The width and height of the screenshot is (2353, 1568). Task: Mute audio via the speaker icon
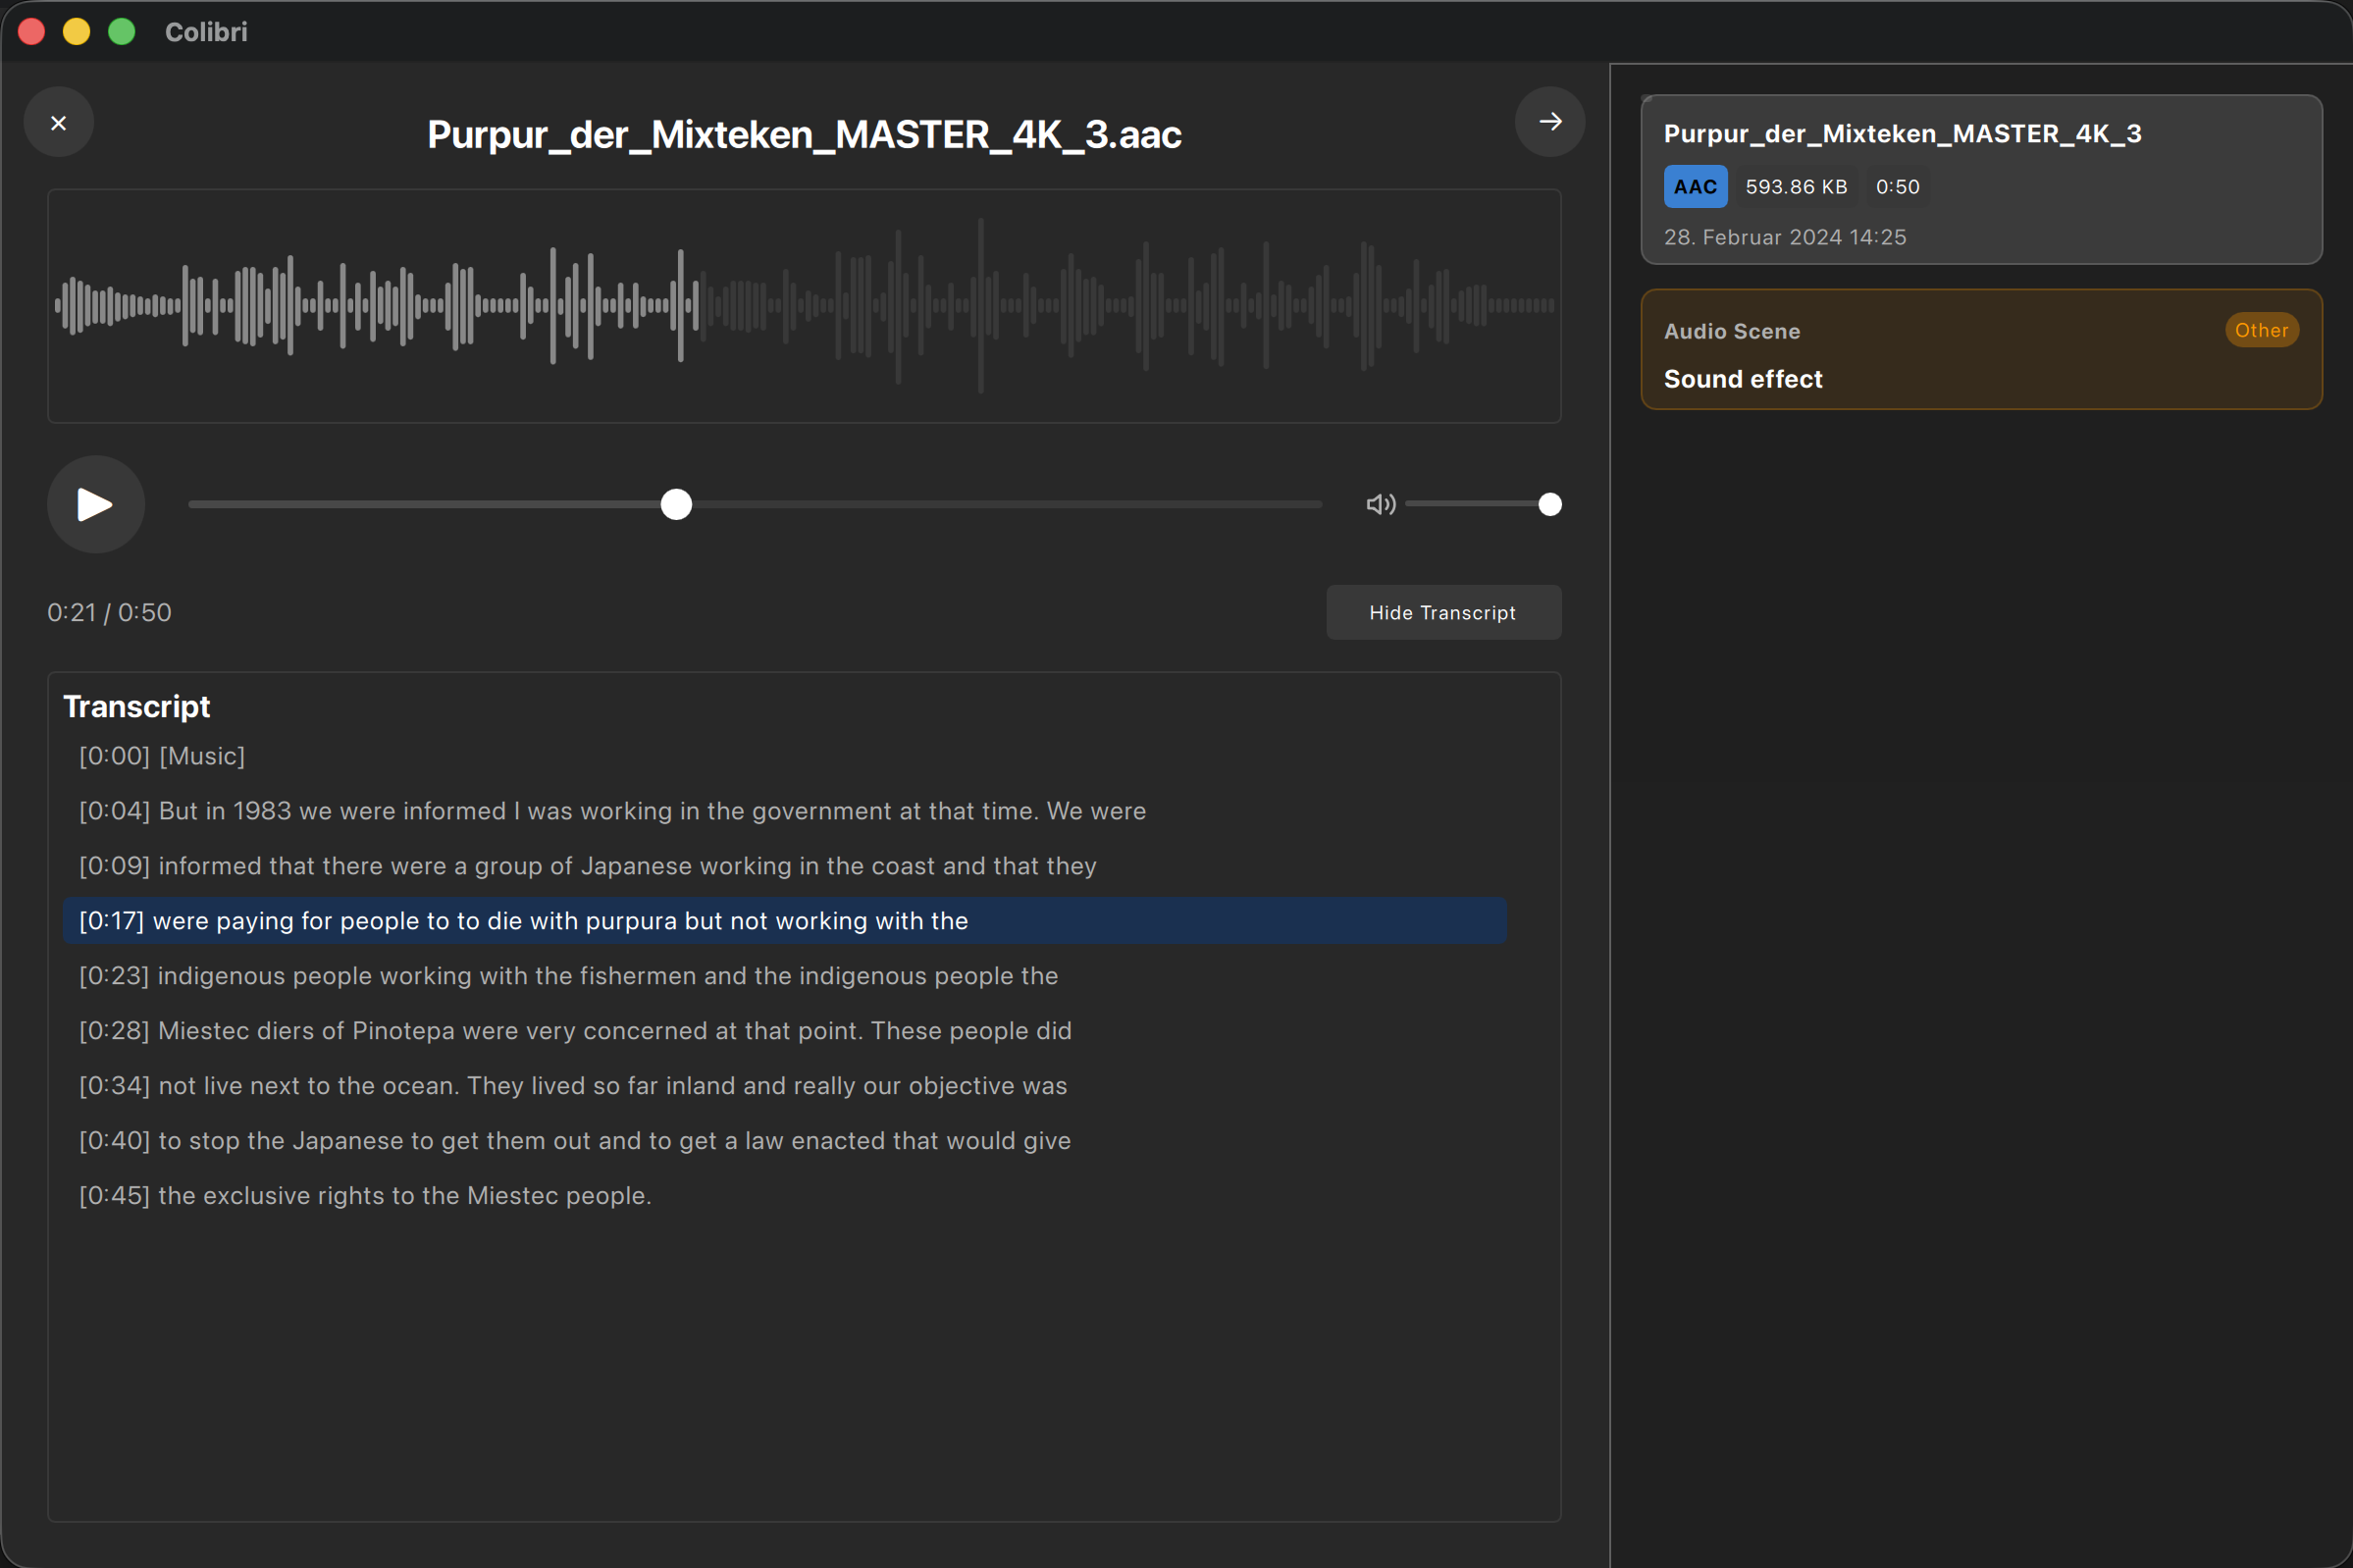coord(1379,504)
